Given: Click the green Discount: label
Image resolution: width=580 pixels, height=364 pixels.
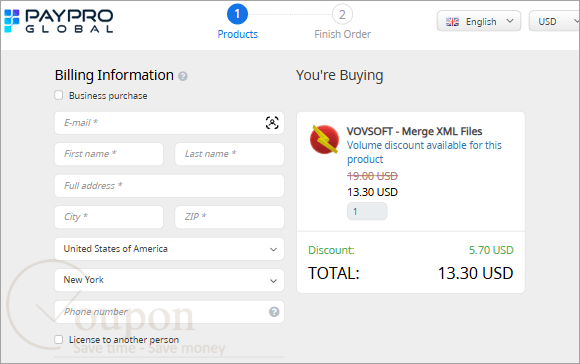Looking at the screenshot, I should coord(331,250).
